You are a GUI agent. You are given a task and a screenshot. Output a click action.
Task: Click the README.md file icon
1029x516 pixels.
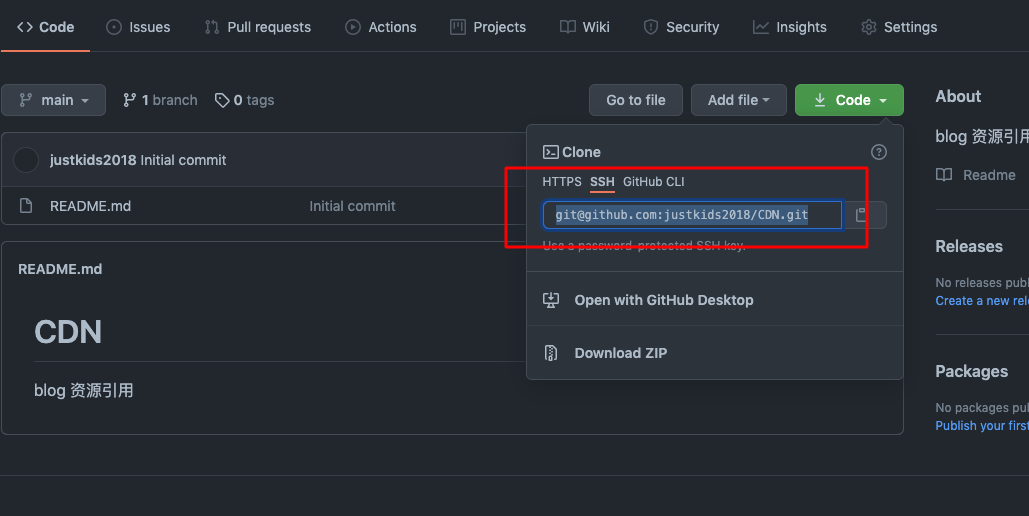coord(26,206)
